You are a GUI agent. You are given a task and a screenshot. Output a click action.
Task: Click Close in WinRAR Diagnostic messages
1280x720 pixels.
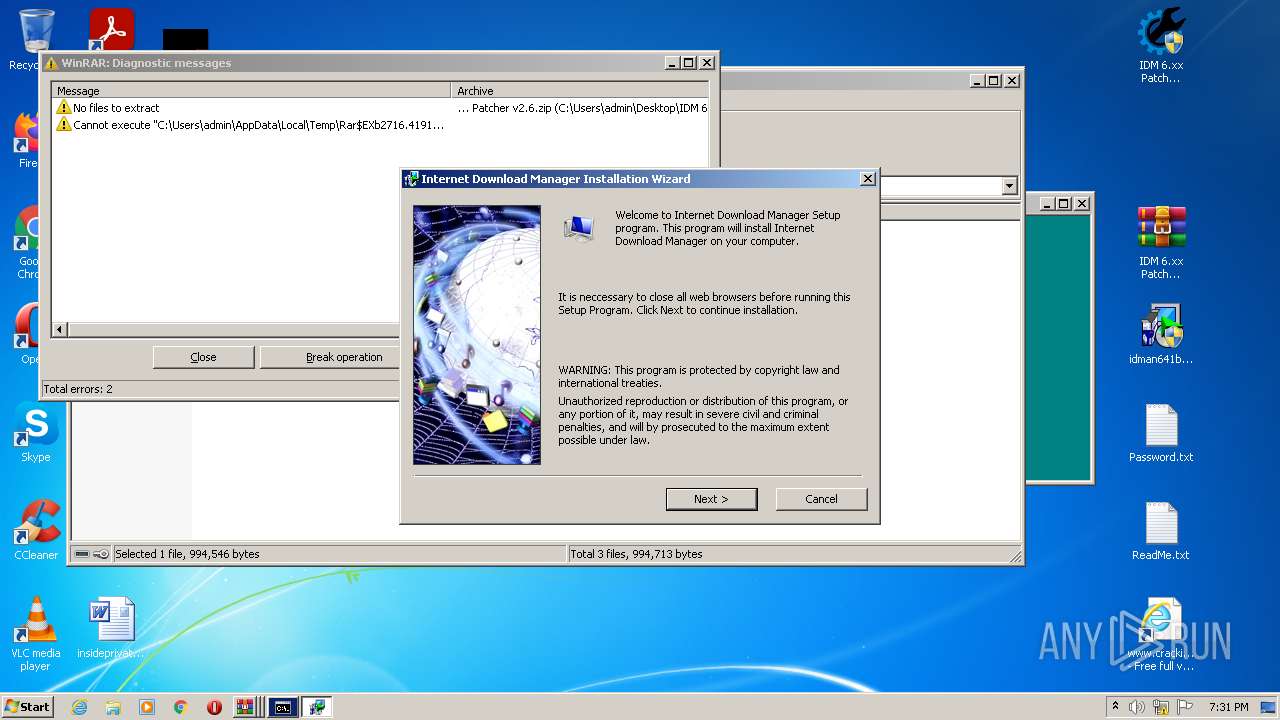[203, 357]
